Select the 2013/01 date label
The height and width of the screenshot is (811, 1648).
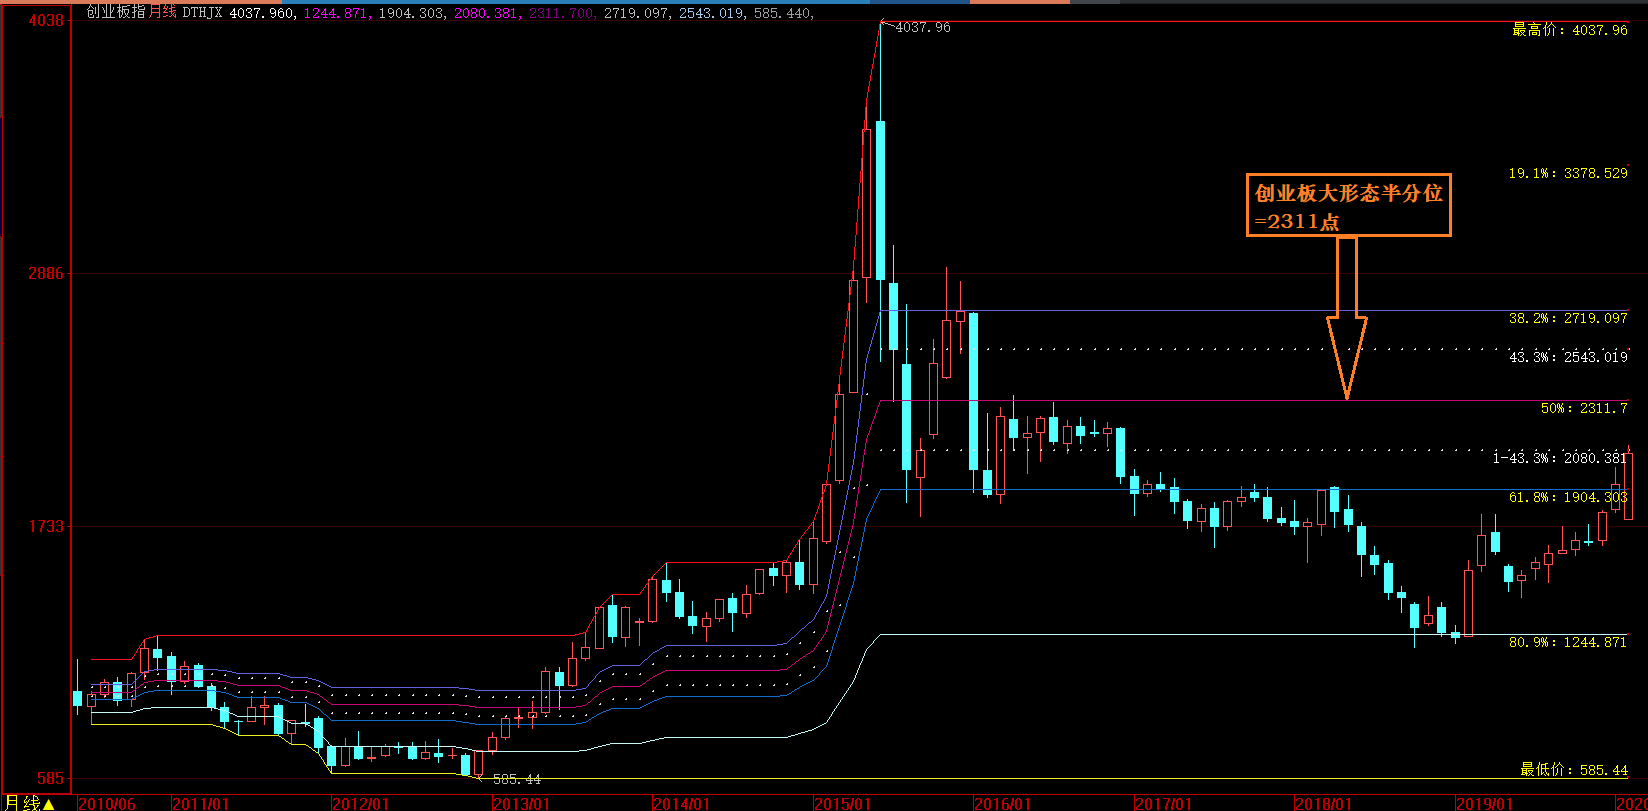[521, 804]
